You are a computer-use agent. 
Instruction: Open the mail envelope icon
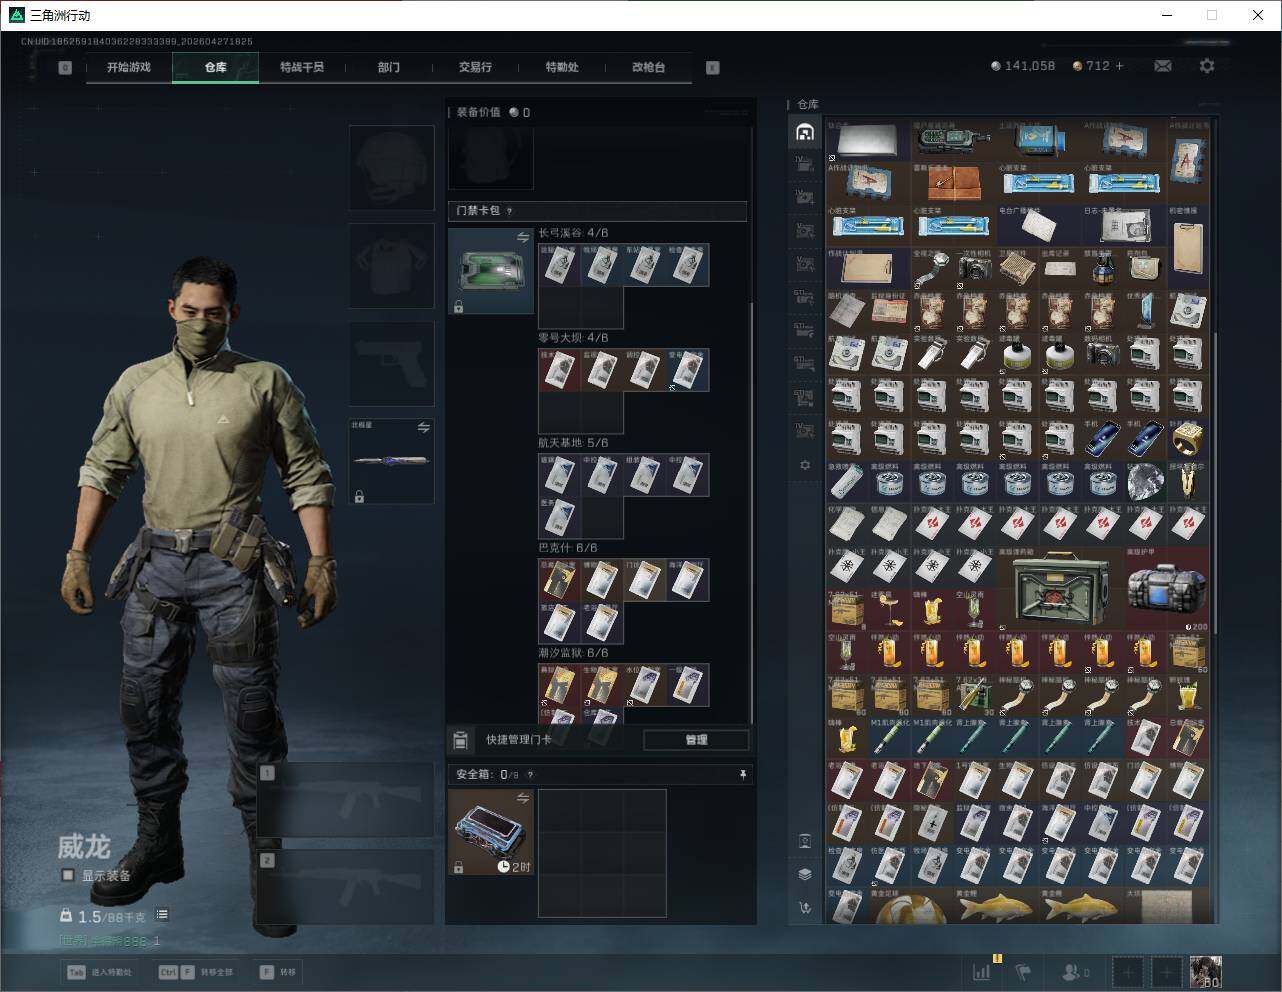[x=1163, y=66]
